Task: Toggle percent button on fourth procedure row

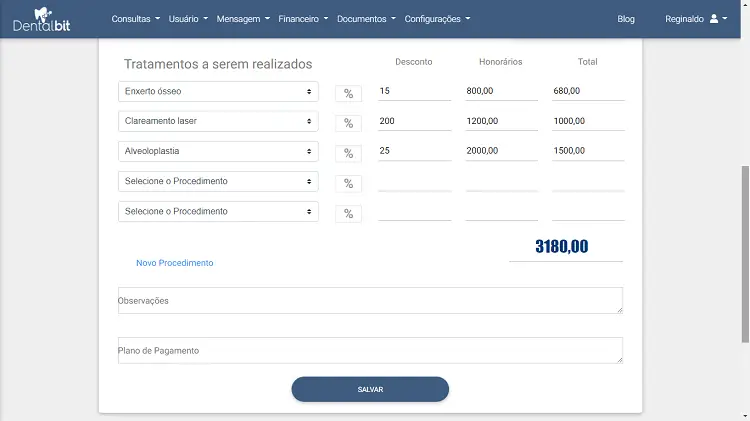Action: 348,183
